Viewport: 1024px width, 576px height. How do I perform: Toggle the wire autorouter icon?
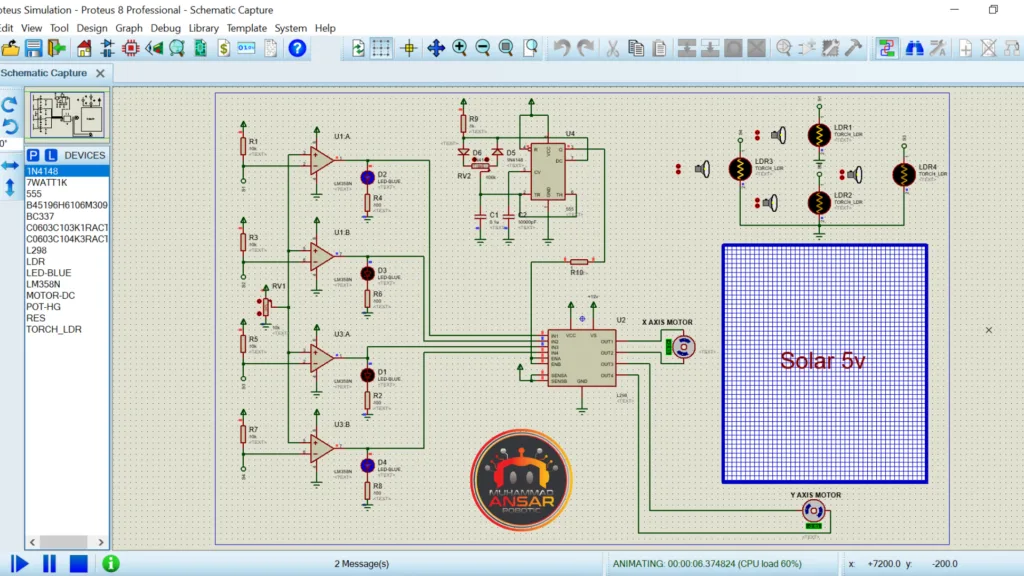pyautogui.click(x=886, y=48)
